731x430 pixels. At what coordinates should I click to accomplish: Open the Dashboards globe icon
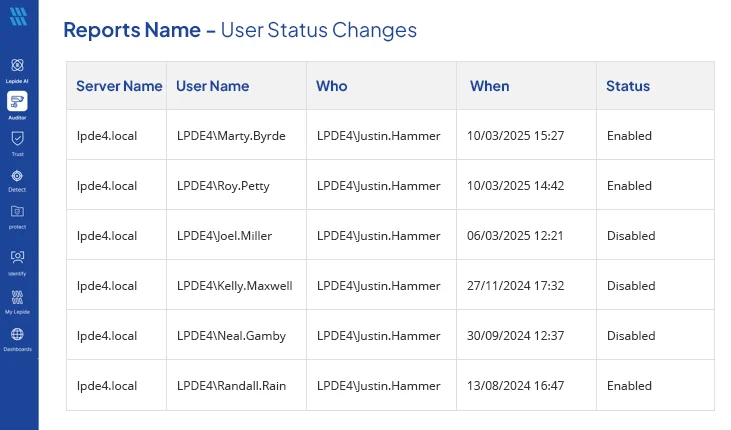point(17,334)
